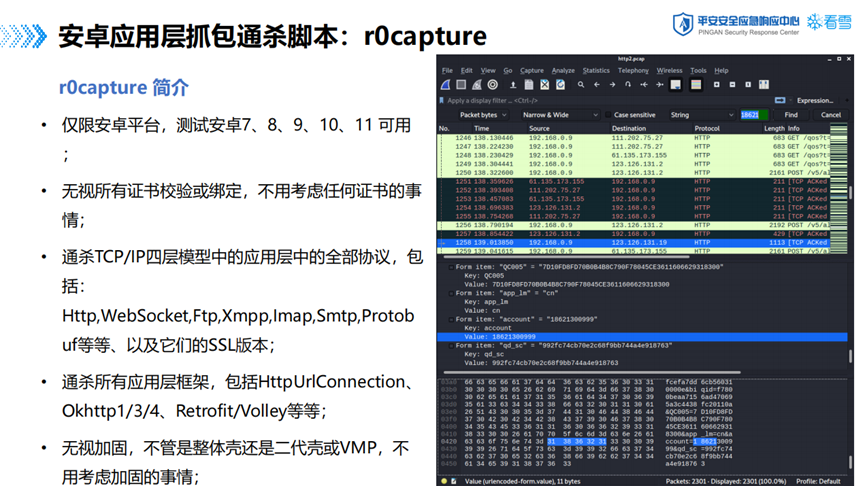Screen dimensions: 865x486
Task: Start capturing with the shark fin icon
Action: tap(446, 85)
